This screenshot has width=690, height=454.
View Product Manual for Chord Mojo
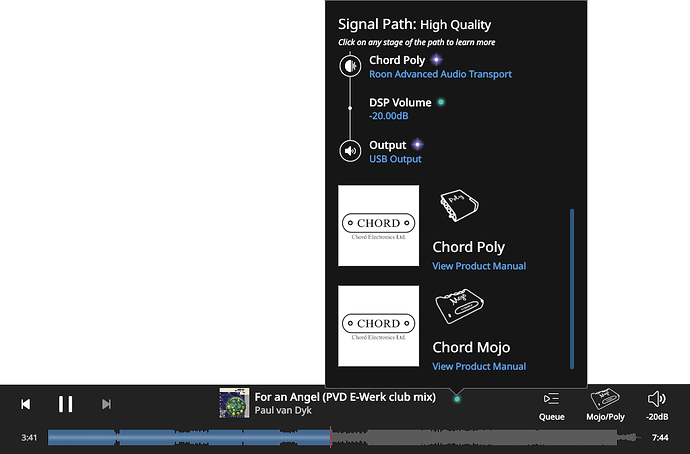point(479,366)
